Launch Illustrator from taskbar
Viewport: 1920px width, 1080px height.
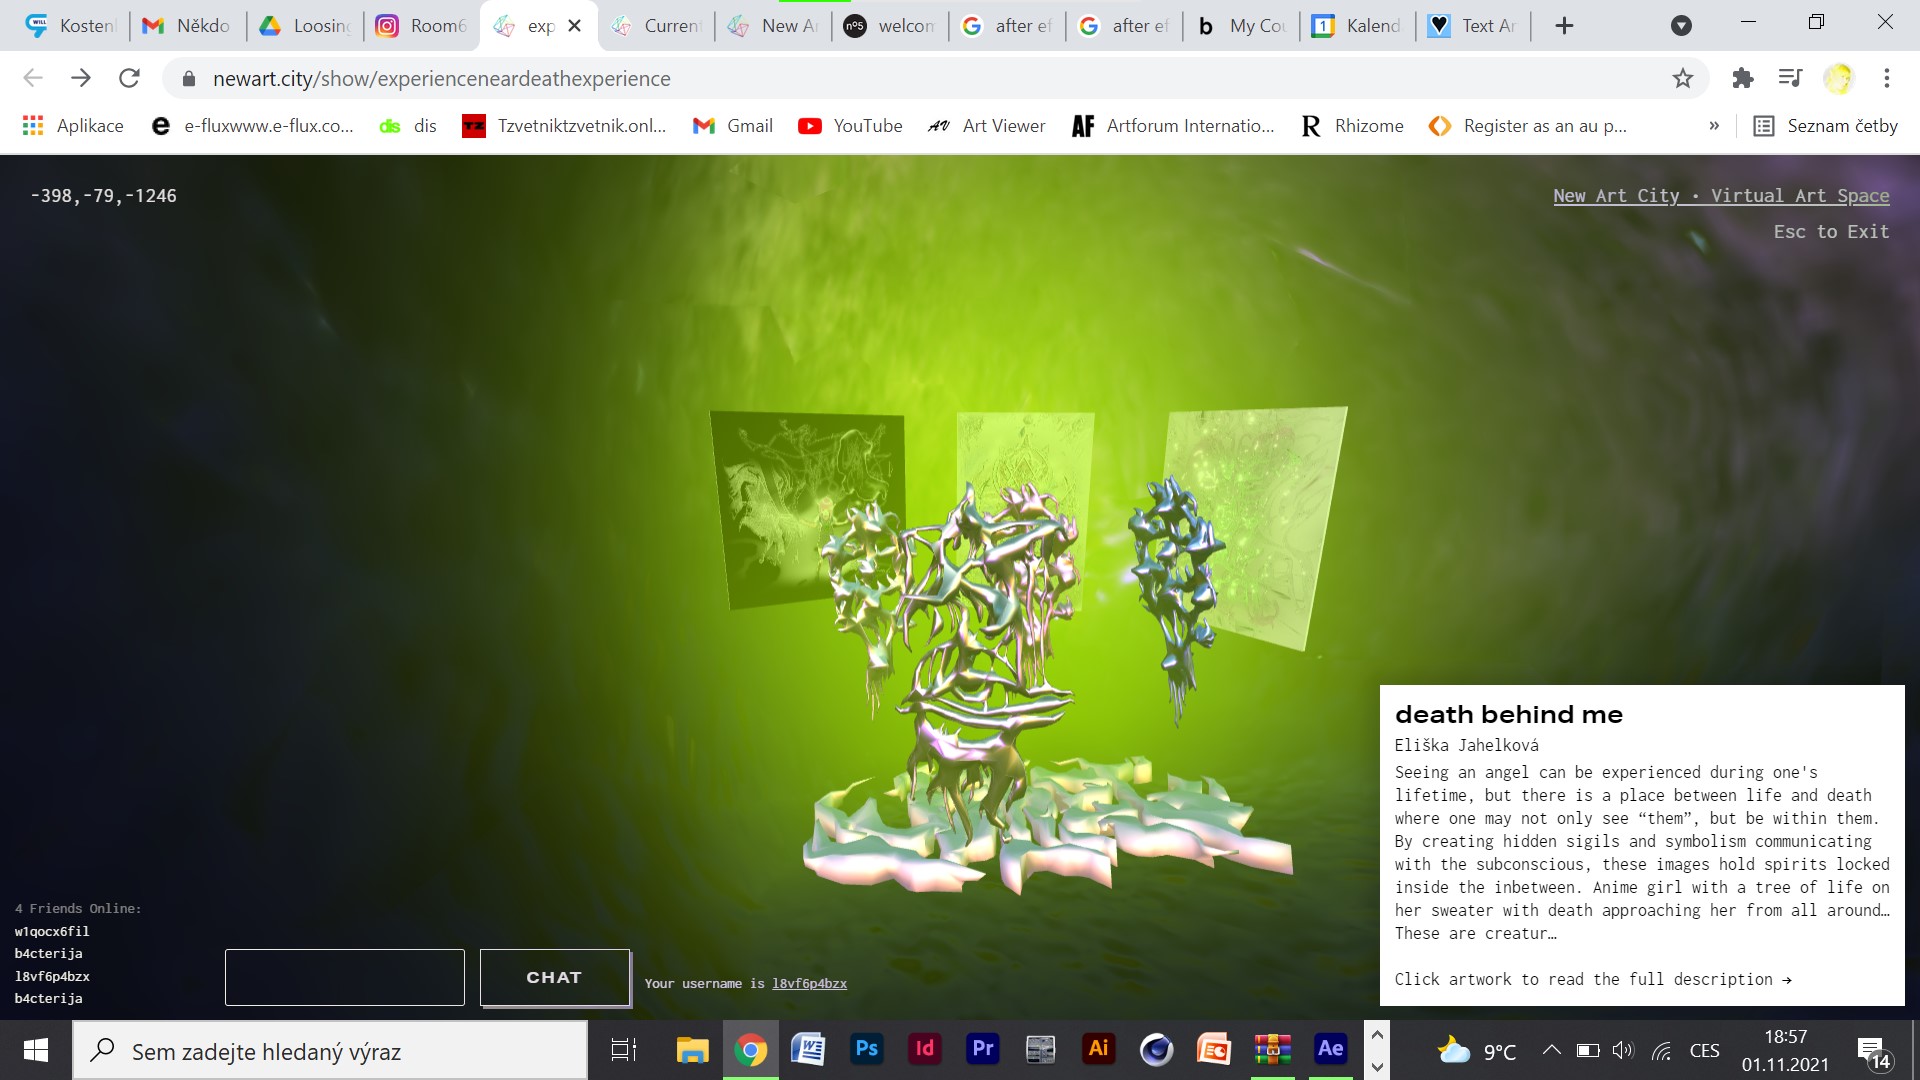(x=1098, y=1050)
